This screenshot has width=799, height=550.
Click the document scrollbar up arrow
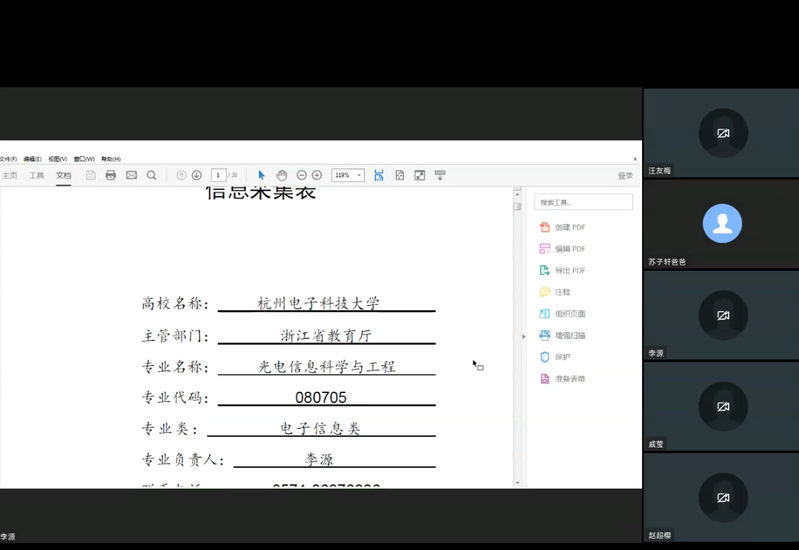[x=517, y=195]
